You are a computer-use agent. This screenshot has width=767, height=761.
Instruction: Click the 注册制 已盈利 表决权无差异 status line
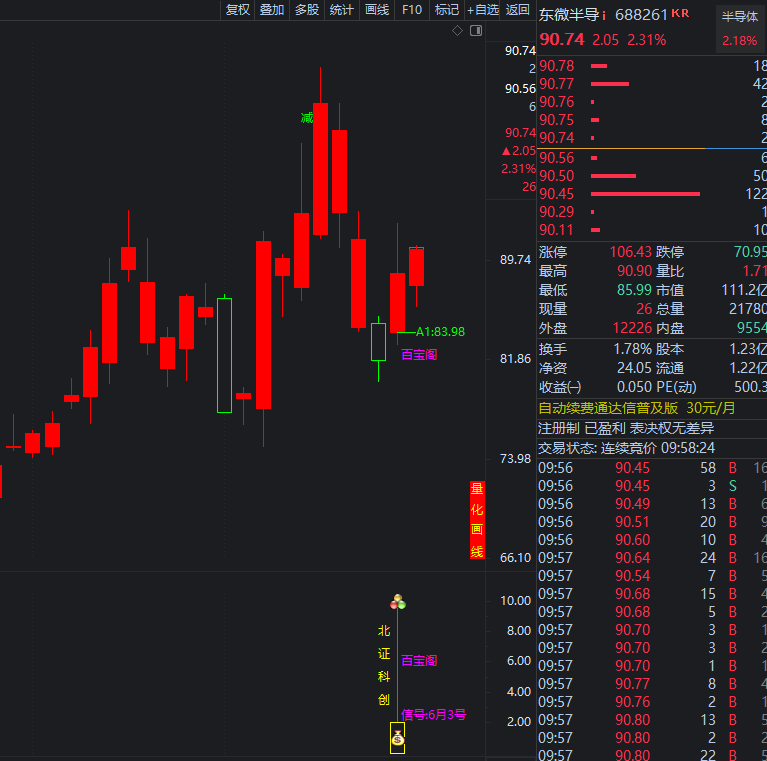click(626, 429)
